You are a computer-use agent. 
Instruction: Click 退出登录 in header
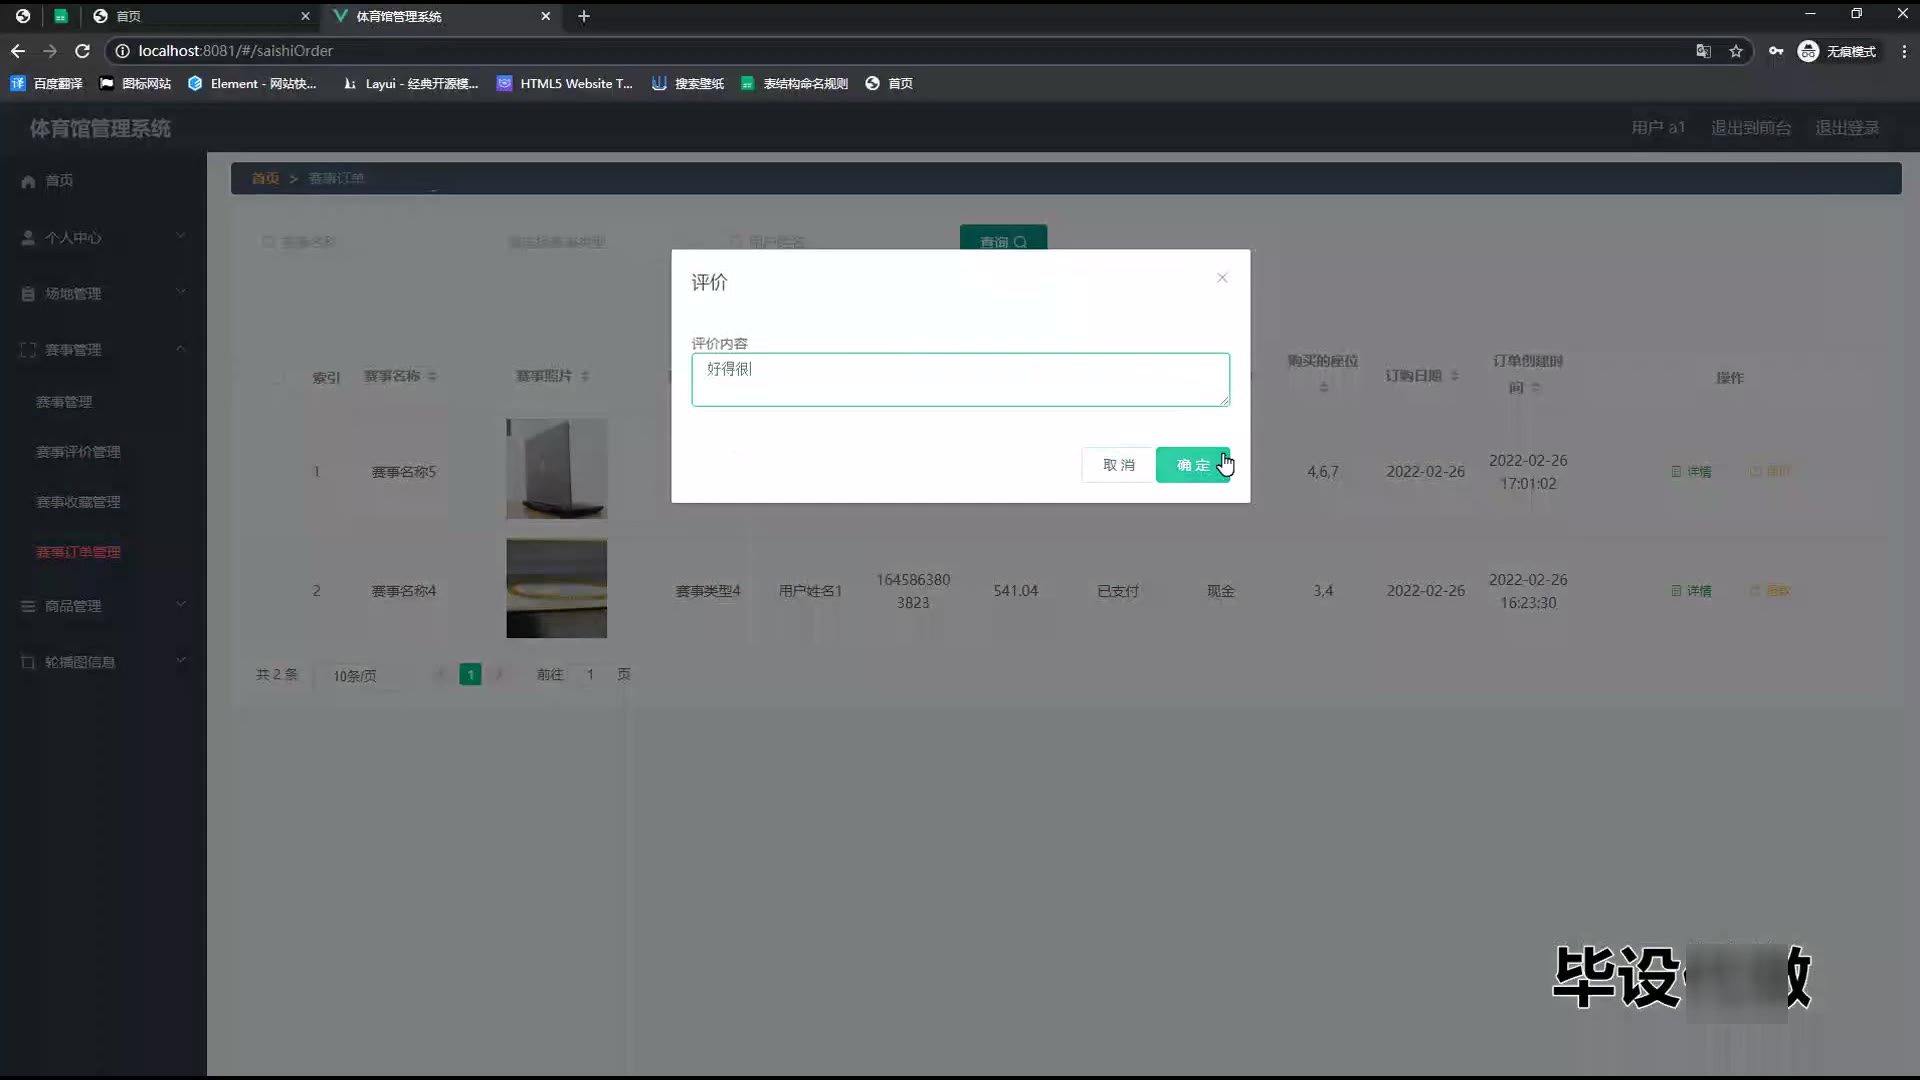1847,128
